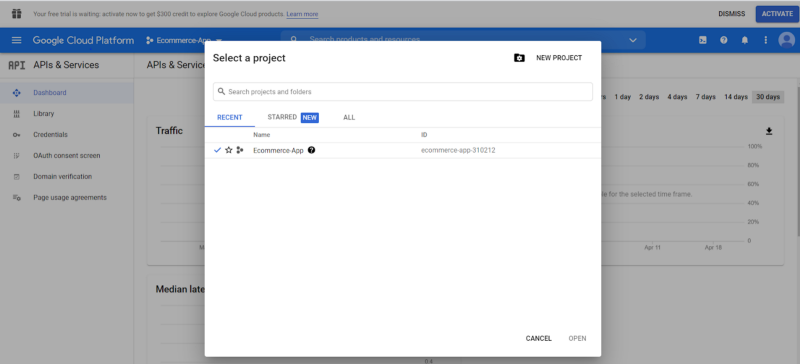Download the Traffic chart data
The height and width of the screenshot is (364, 800).
coord(769,131)
